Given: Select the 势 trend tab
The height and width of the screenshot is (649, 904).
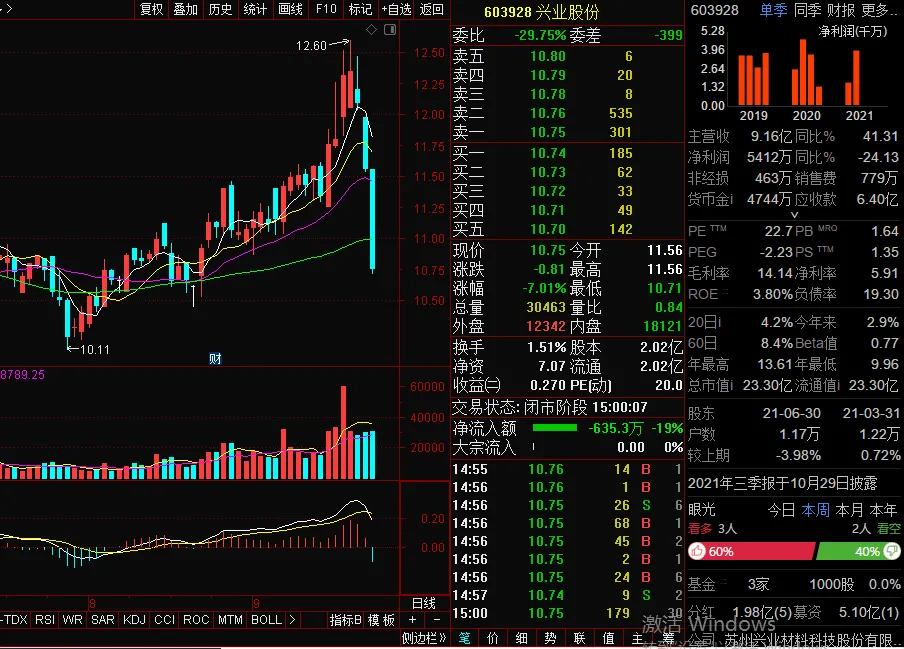Looking at the screenshot, I should [x=551, y=638].
